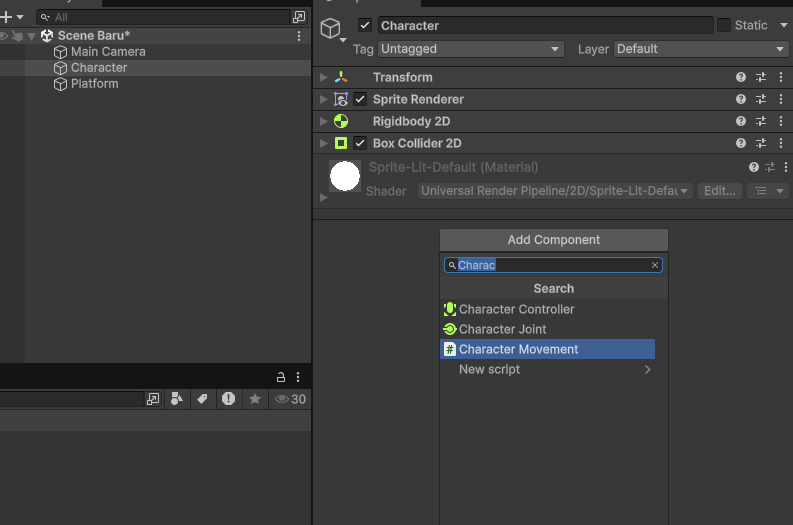Click the console error filter icon
This screenshot has height=525, width=793.
point(228,399)
